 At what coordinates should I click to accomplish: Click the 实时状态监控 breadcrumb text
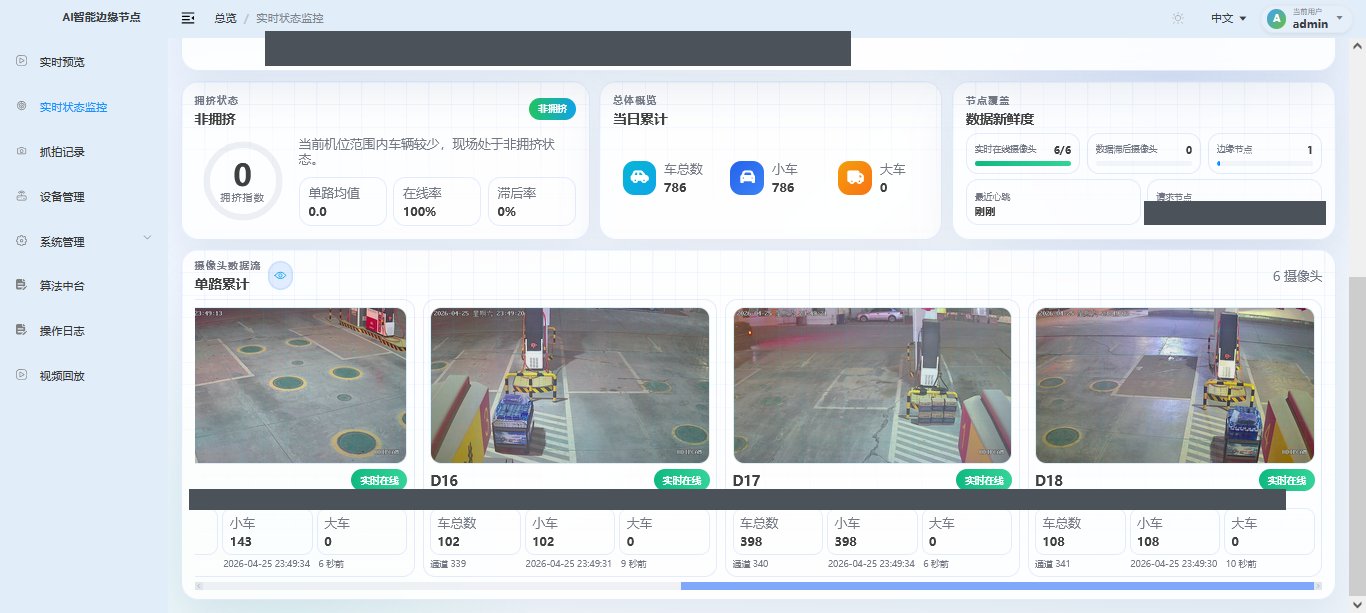290,18
